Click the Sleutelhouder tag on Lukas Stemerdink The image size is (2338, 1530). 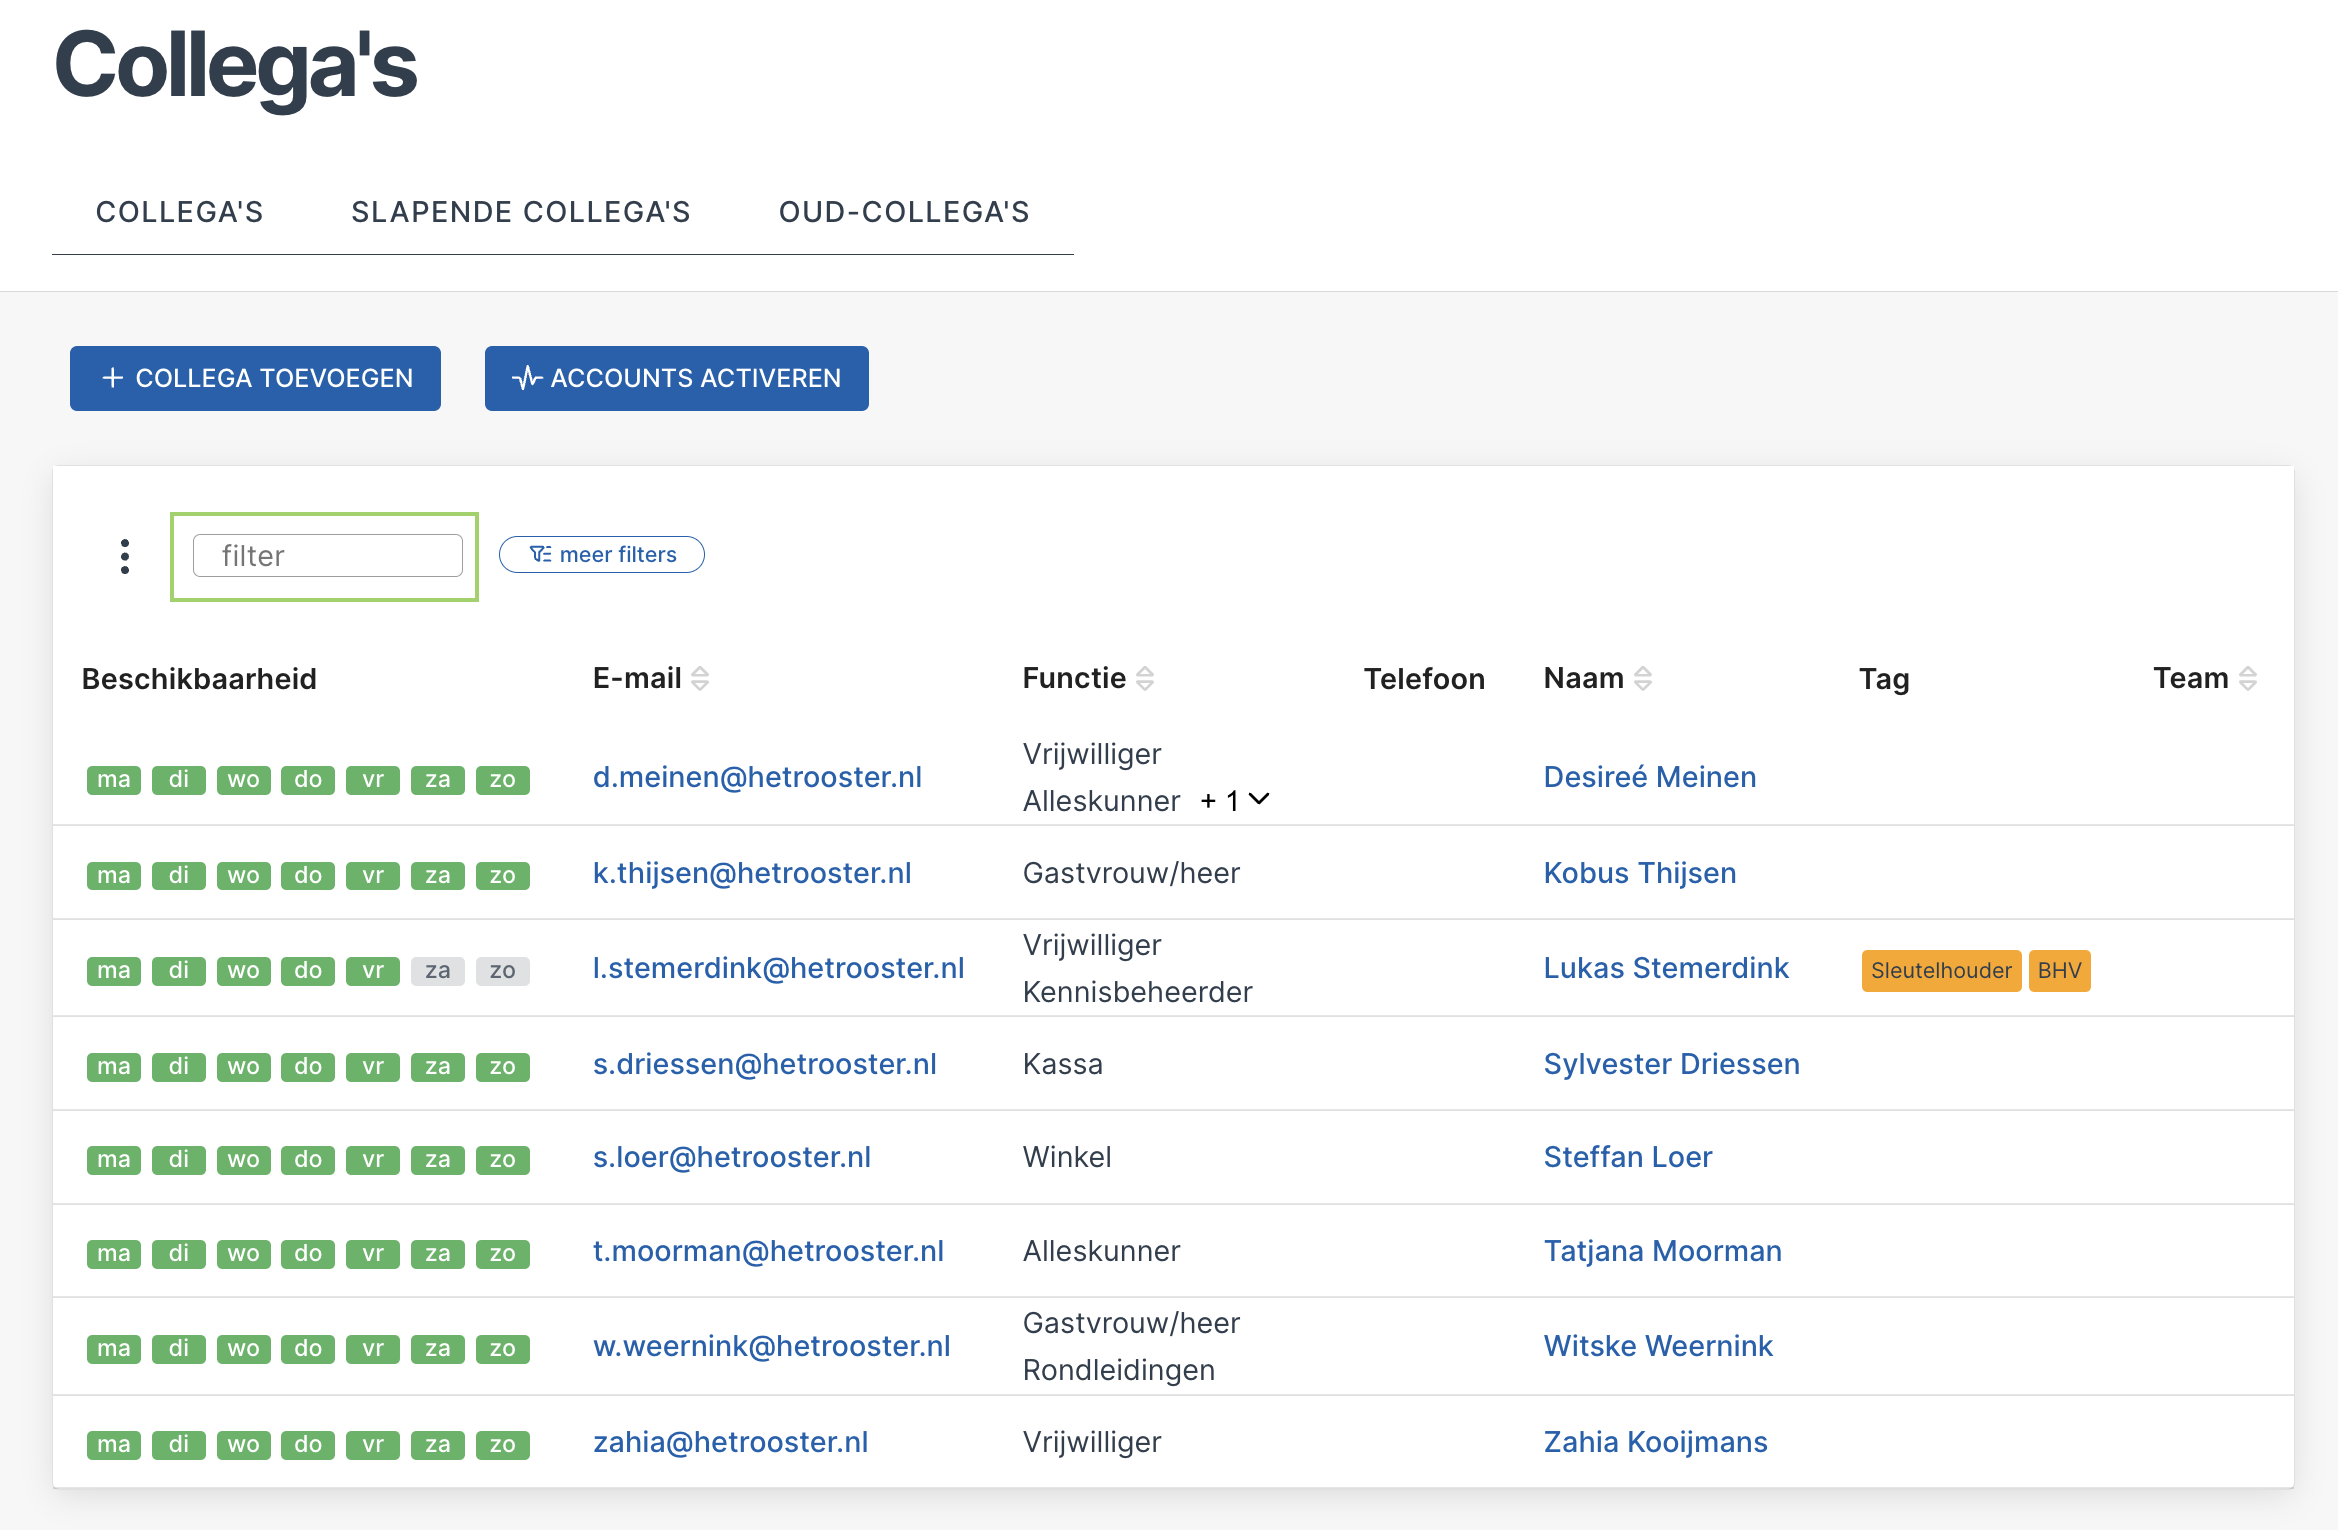(1941, 970)
